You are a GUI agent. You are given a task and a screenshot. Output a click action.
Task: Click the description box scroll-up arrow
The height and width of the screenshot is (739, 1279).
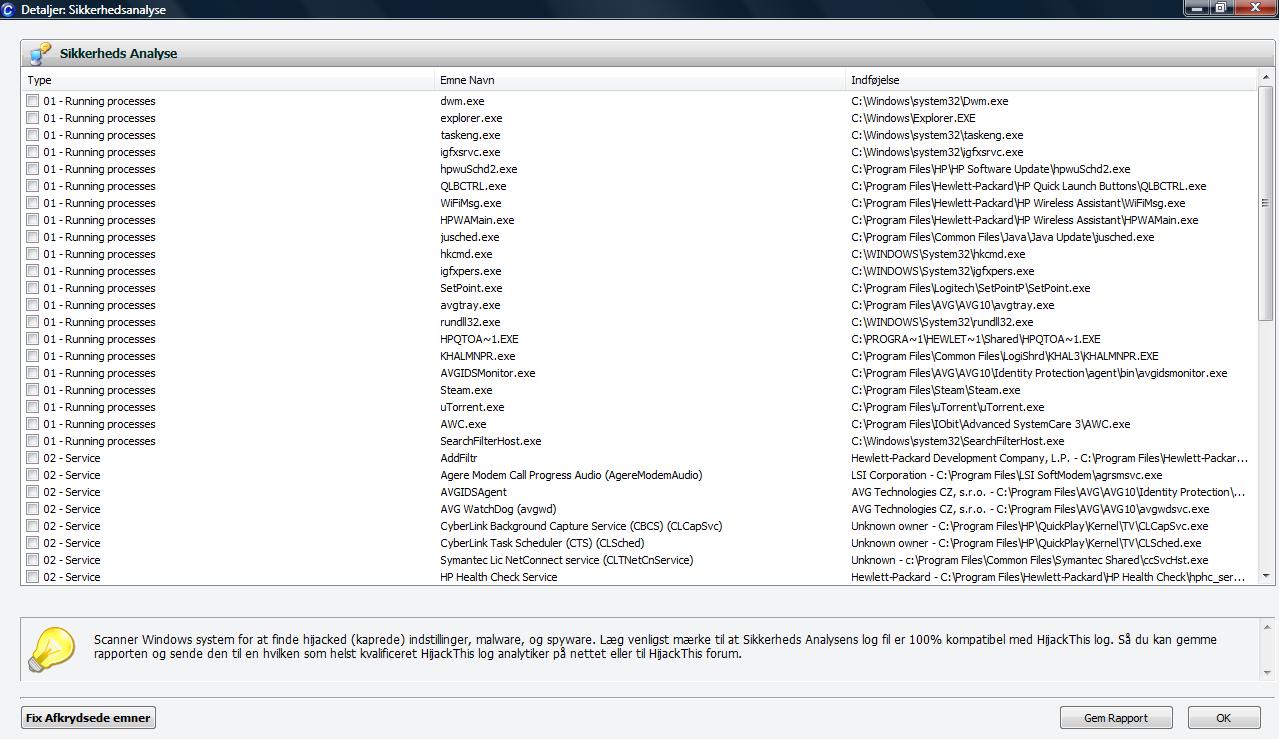coord(1265,627)
